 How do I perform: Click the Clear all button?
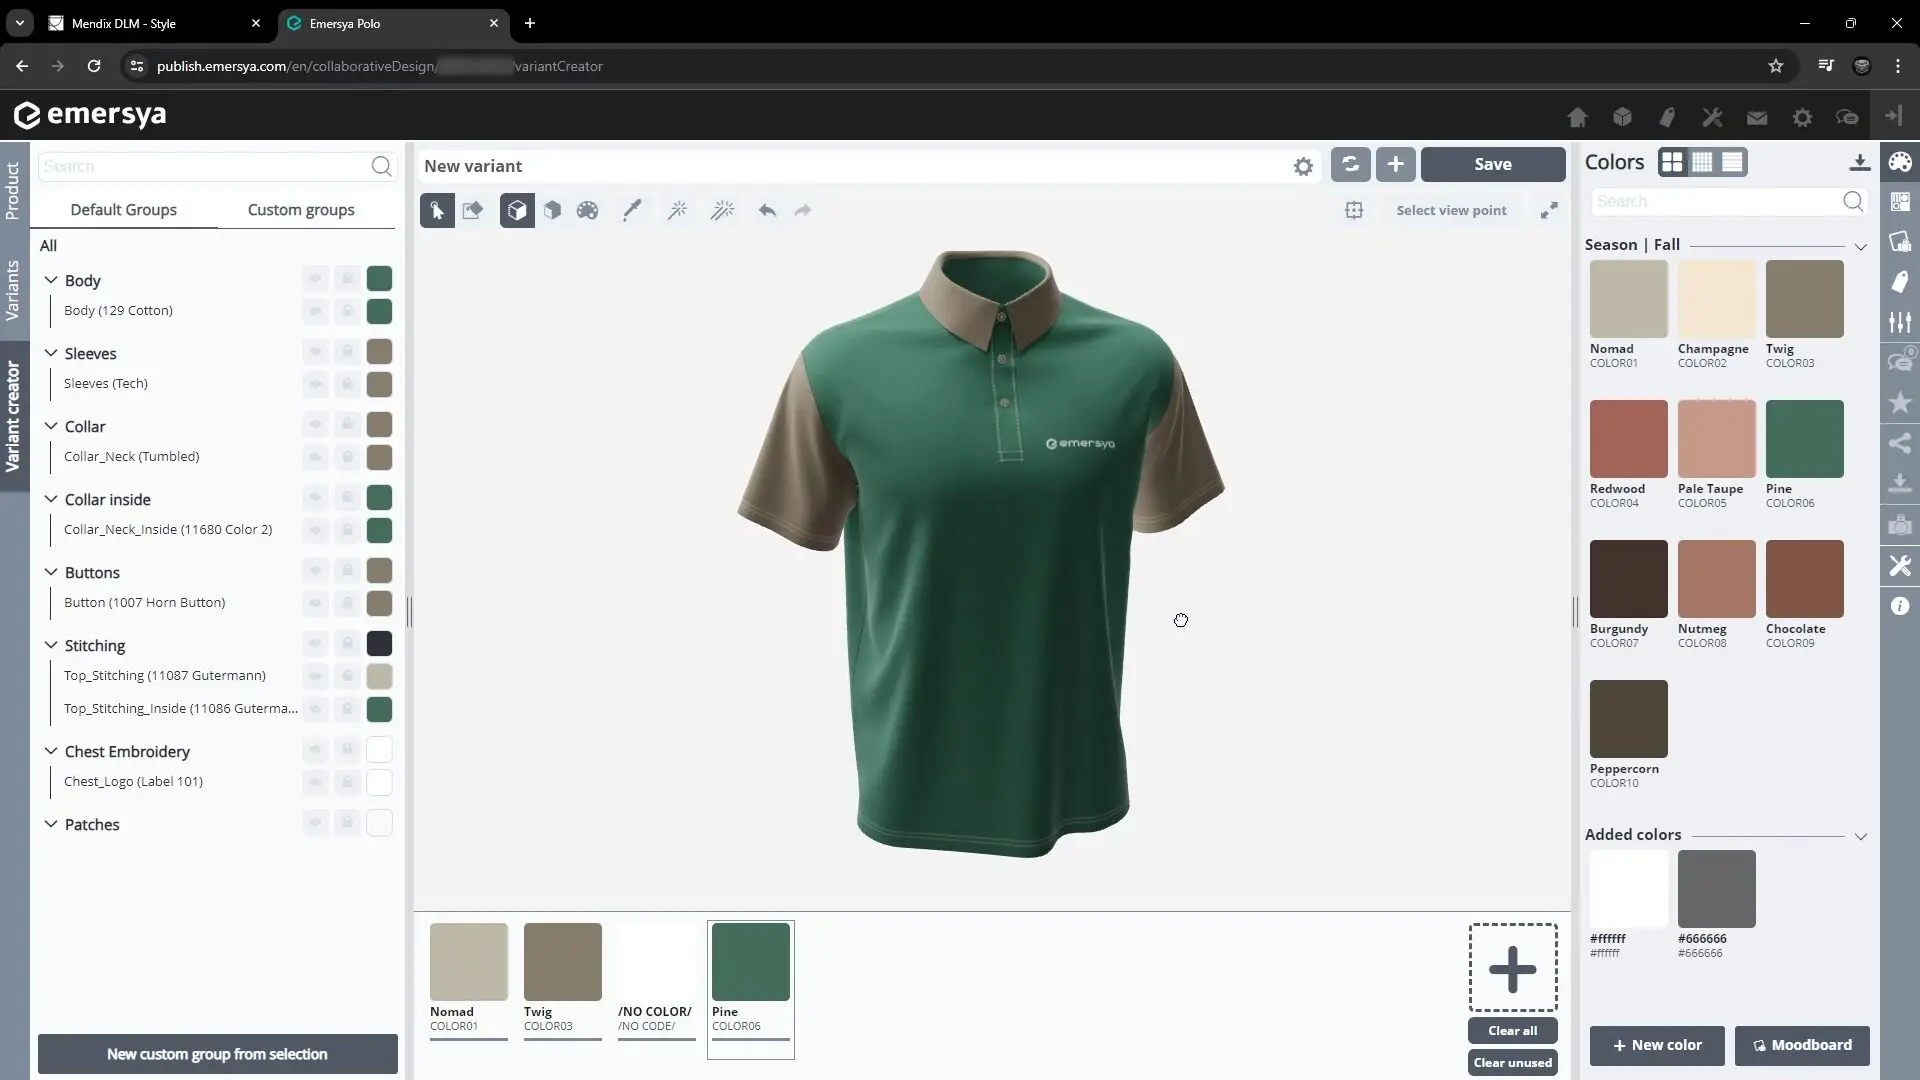click(x=1512, y=1030)
